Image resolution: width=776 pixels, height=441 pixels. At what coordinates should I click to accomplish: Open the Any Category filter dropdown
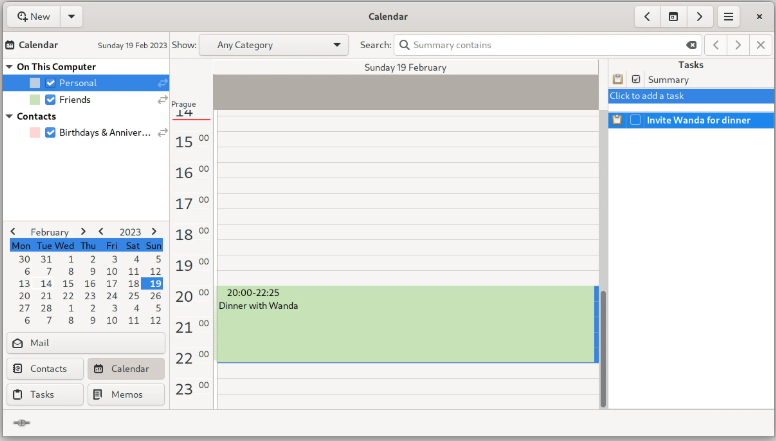[273, 45]
